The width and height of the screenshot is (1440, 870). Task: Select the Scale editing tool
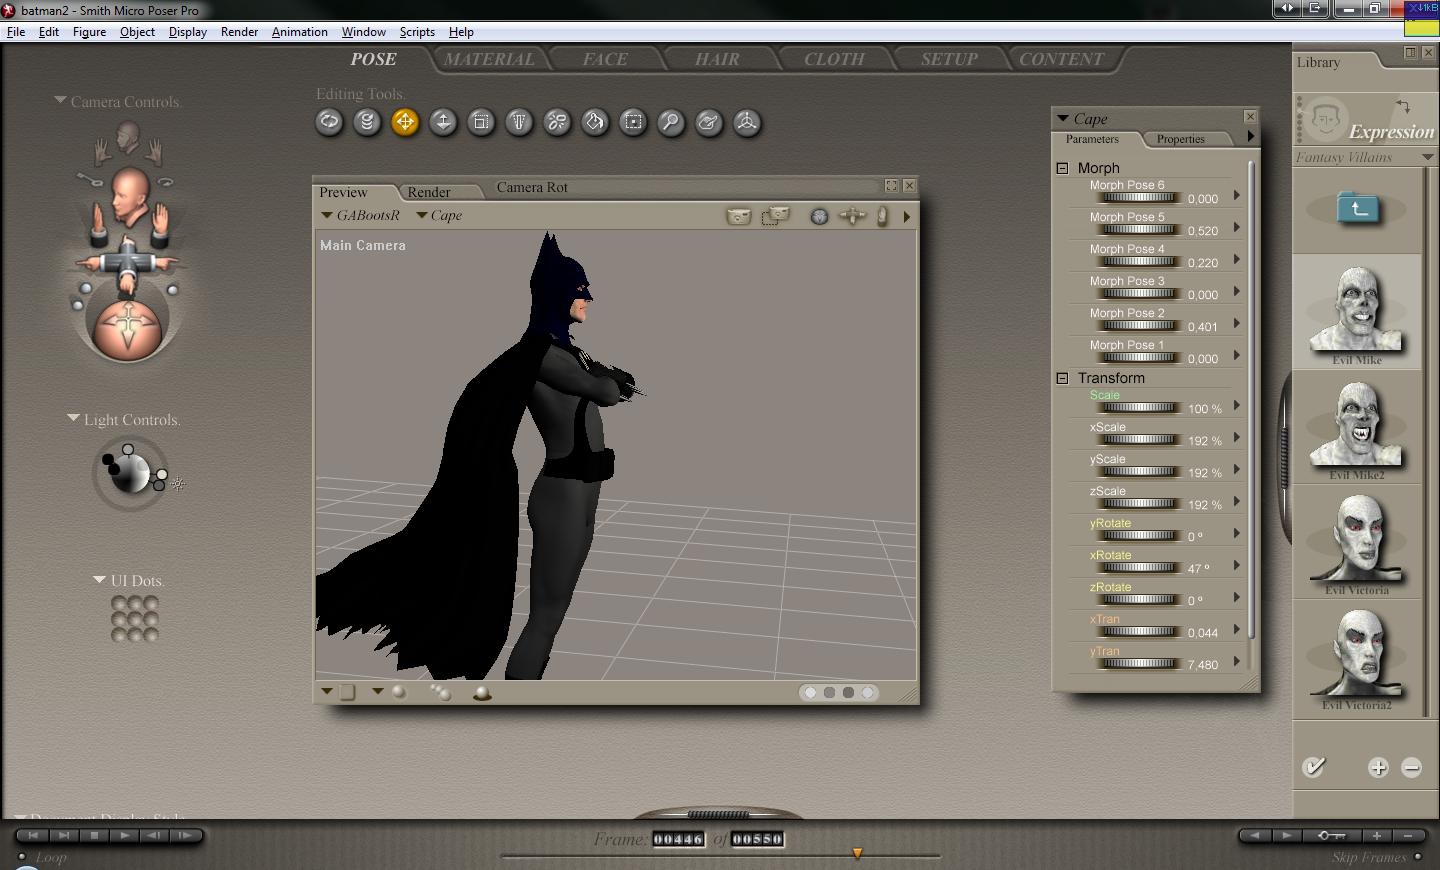(x=481, y=122)
